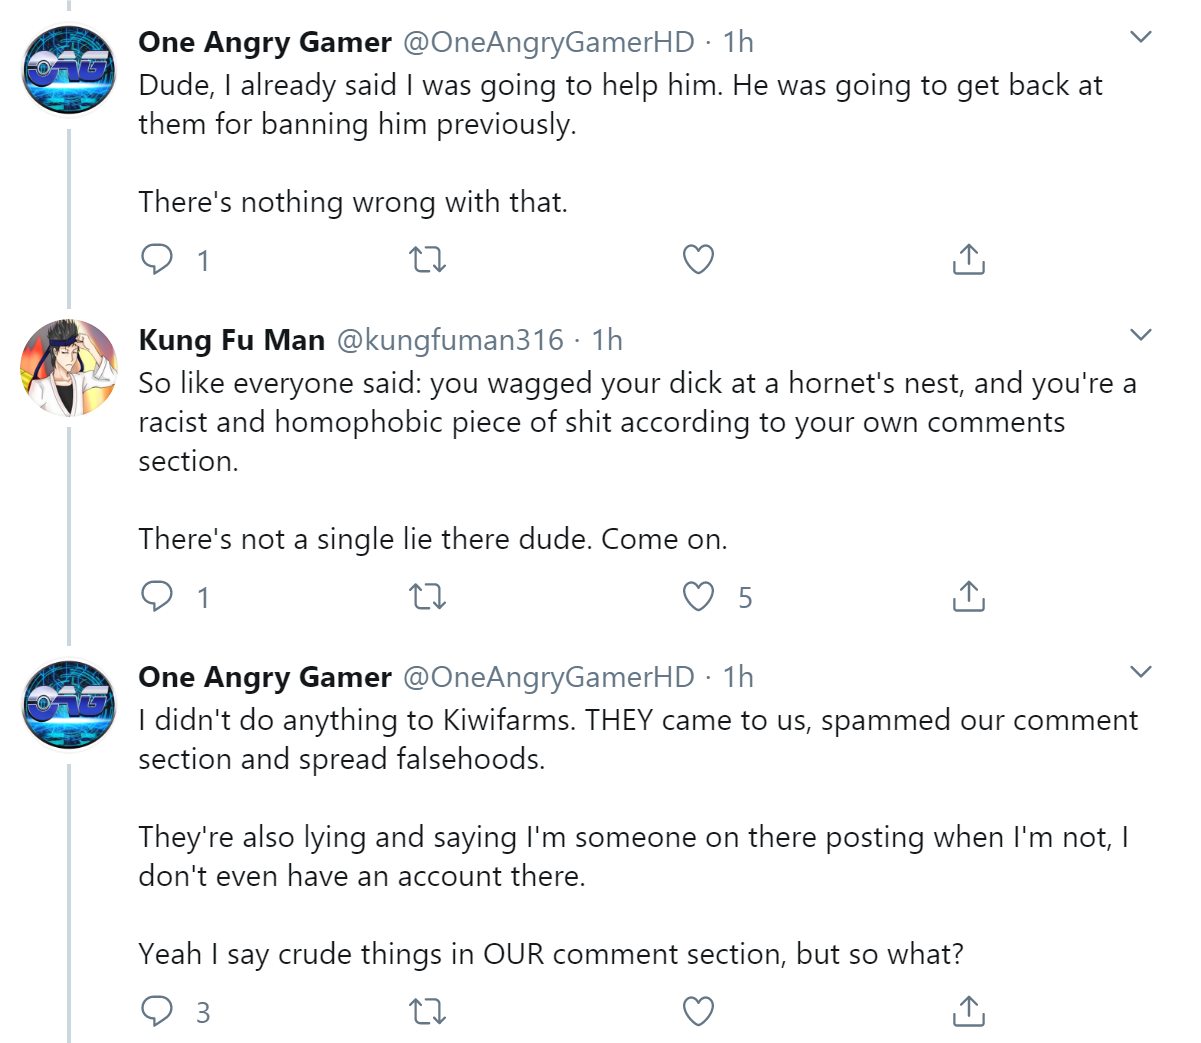Image resolution: width=1201 pixels, height=1043 pixels.
Task: Expand the options caret on Kung Fu Man's tweet
Action: click(x=1141, y=334)
